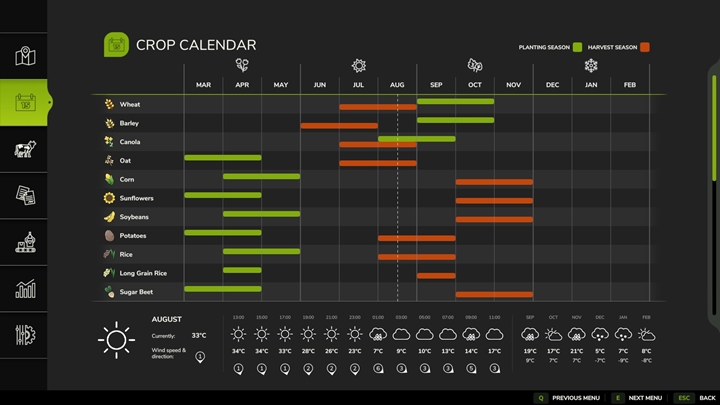Click the autumn leaves season icon
Viewport: 720px width, 405px height.
pyautogui.click(x=475, y=65)
